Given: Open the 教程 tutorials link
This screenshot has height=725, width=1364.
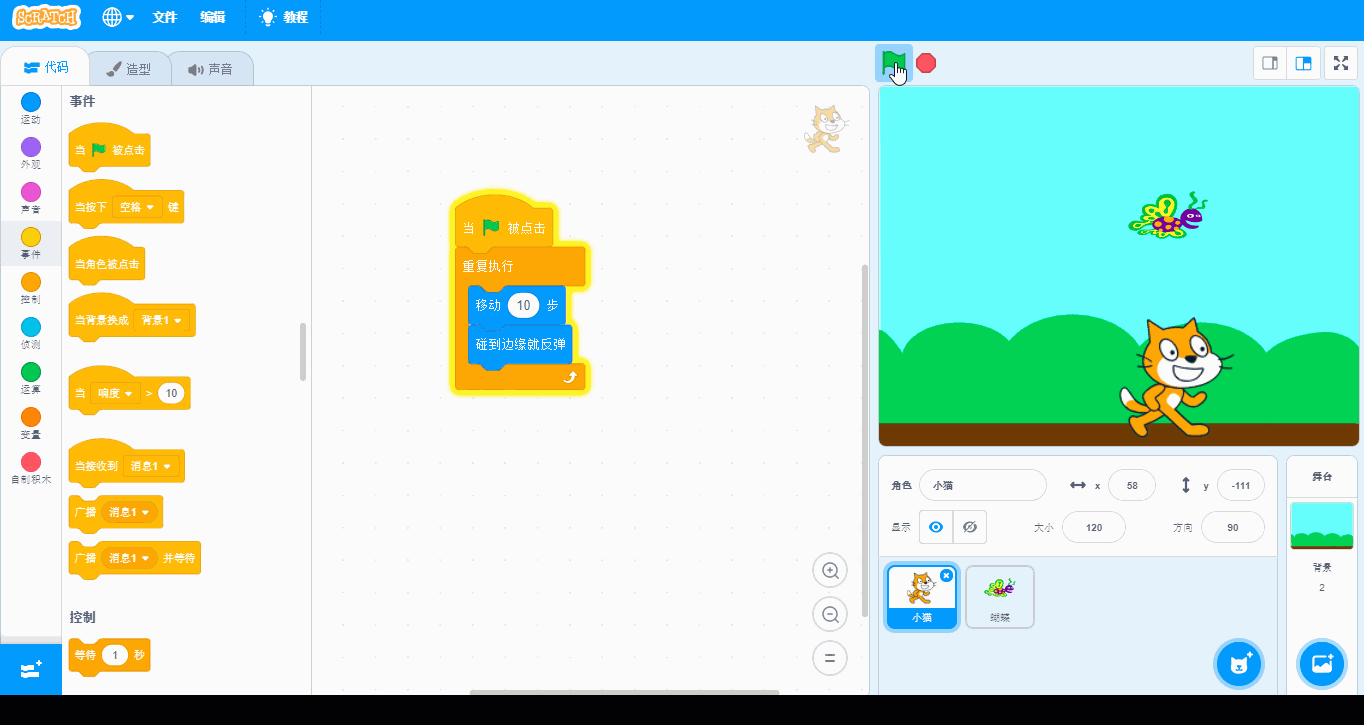Looking at the screenshot, I should pos(283,17).
